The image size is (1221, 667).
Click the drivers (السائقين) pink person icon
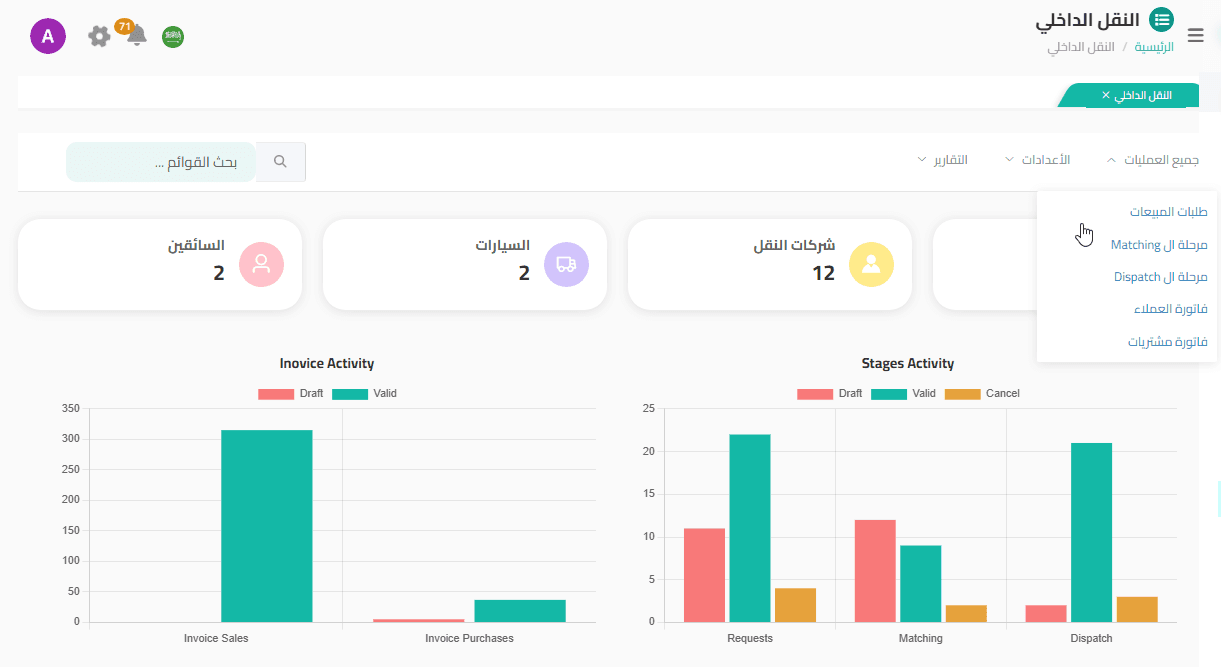[261, 264]
